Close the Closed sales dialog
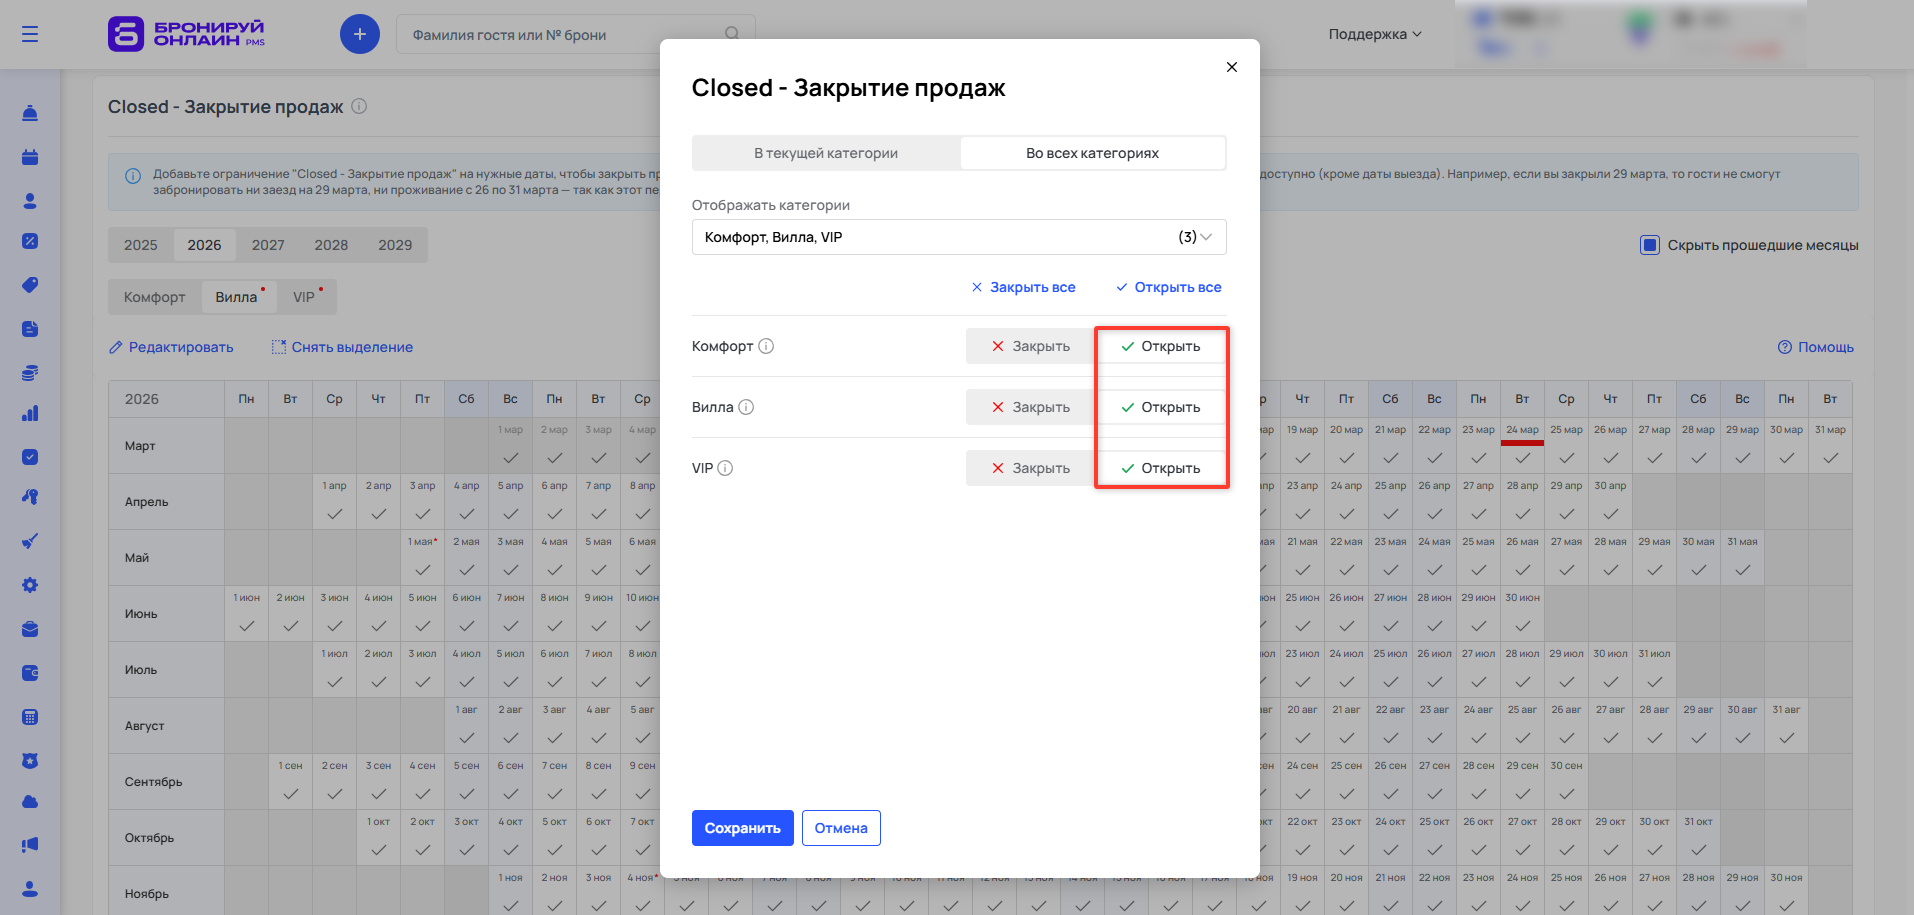The image size is (1914, 915). tap(1231, 67)
